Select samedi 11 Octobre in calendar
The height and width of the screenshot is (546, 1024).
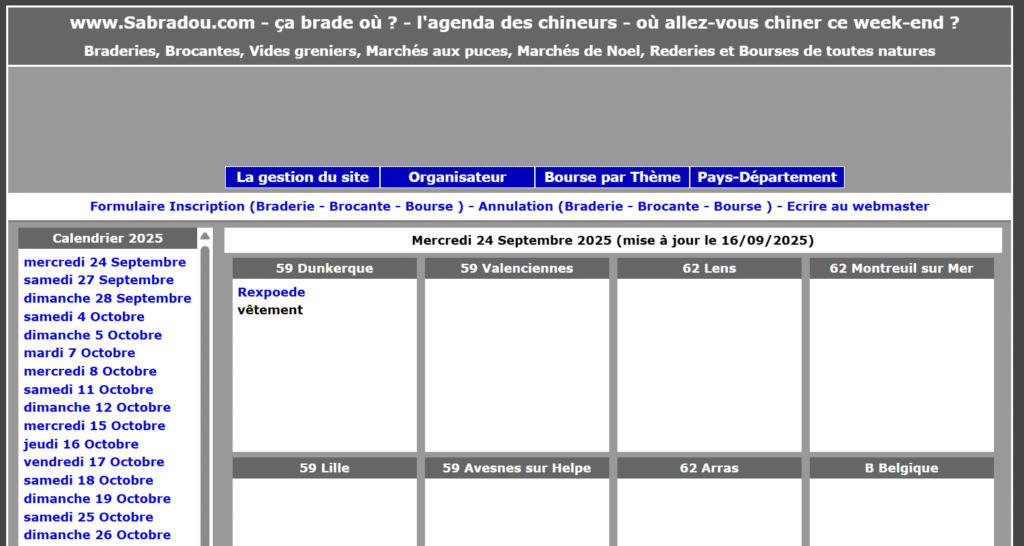[x=88, y=390]
